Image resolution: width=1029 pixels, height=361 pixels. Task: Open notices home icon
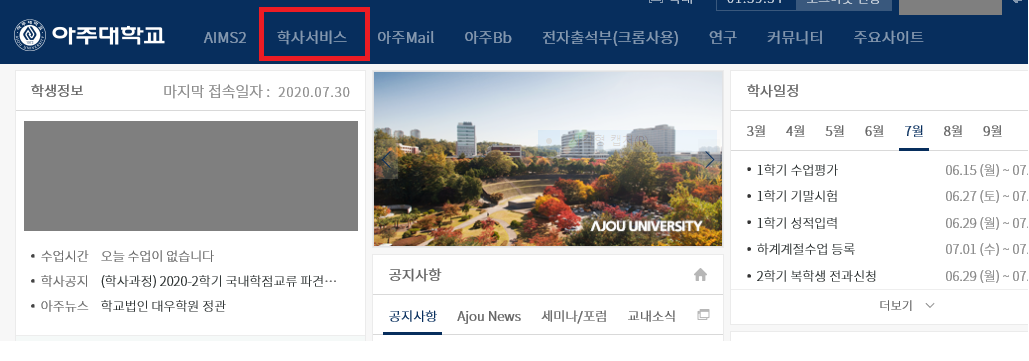[x=700, y=275]
